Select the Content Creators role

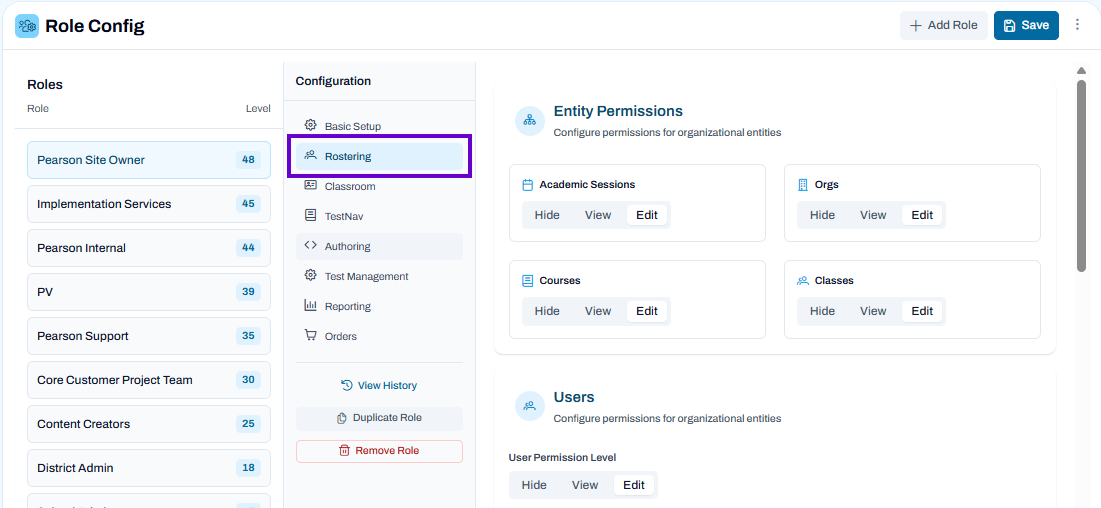(149, 424)
